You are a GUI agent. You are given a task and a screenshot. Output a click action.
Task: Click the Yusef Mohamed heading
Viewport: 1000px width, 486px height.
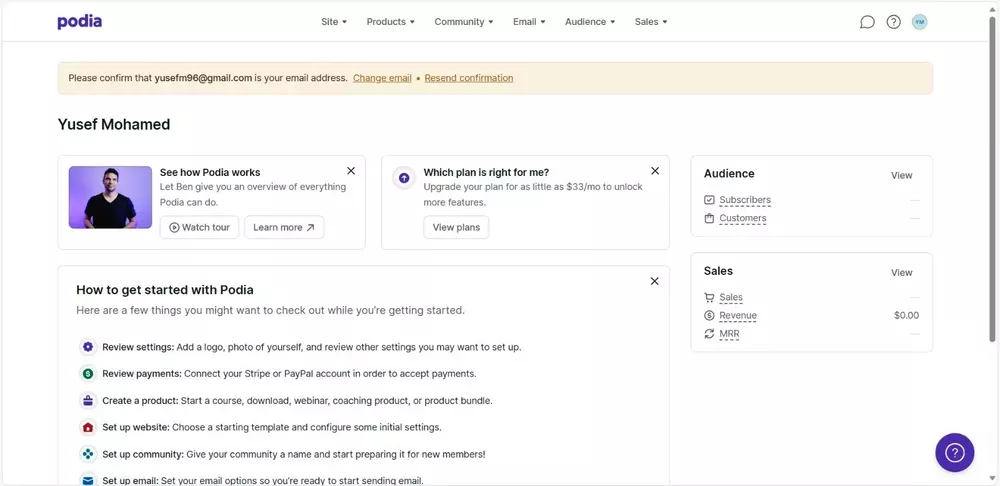click(114, 124)
